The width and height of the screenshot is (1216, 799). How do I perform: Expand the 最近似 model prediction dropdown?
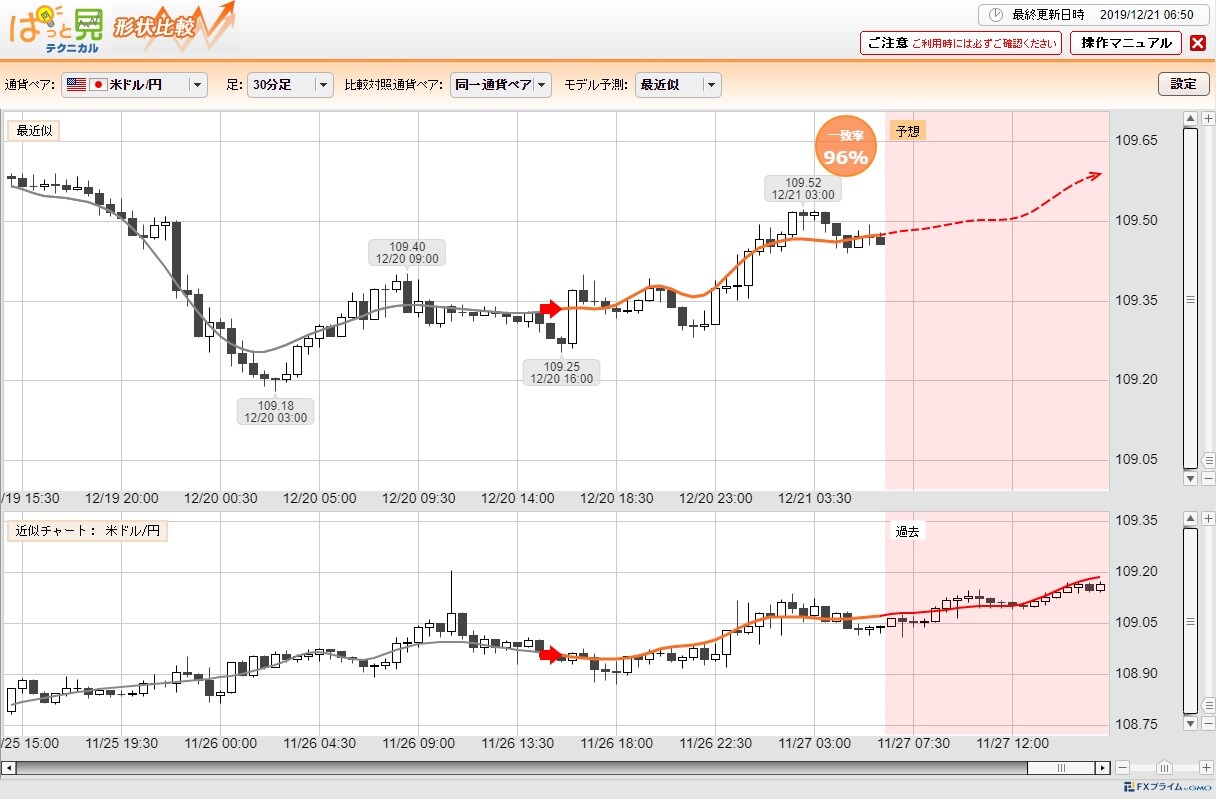(678, 85)
